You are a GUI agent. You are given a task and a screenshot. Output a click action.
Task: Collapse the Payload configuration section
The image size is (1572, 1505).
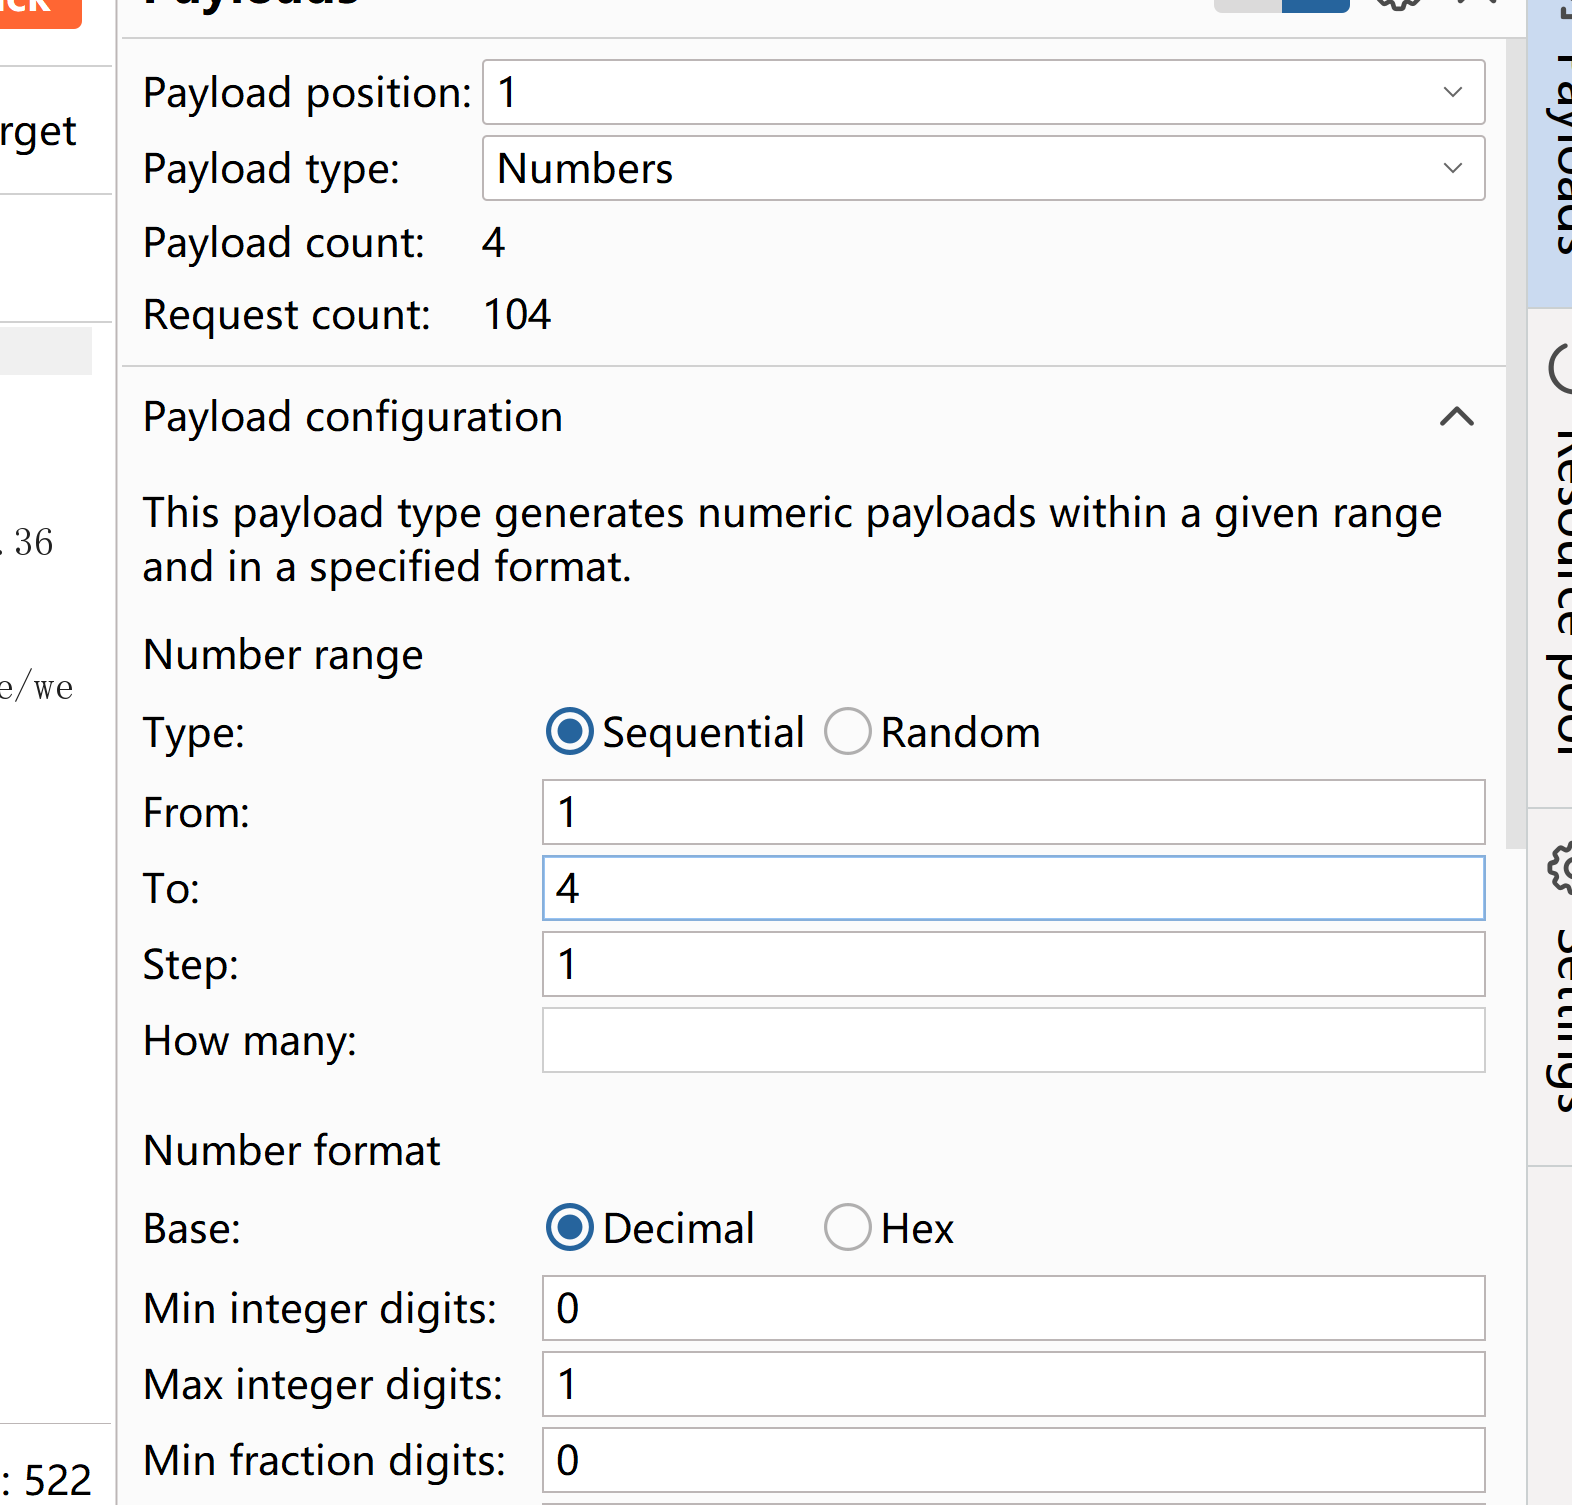1456,417
